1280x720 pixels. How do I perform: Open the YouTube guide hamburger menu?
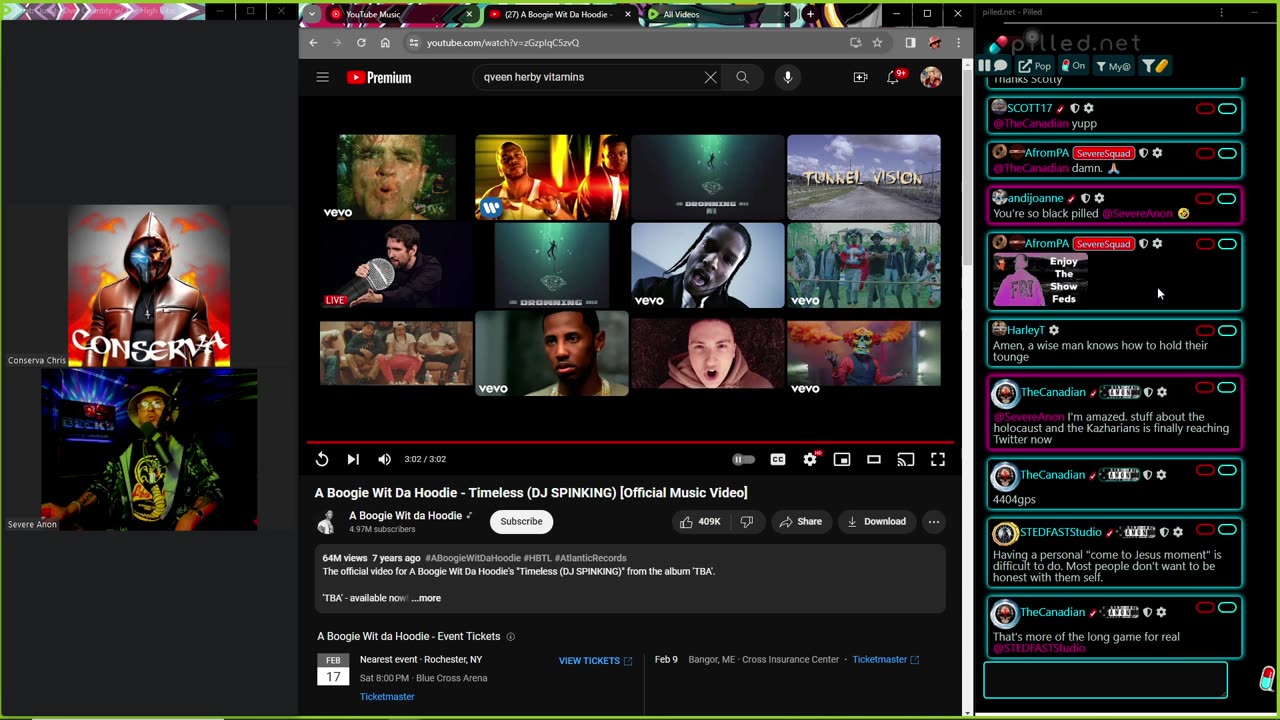click(x=322, y=77)
